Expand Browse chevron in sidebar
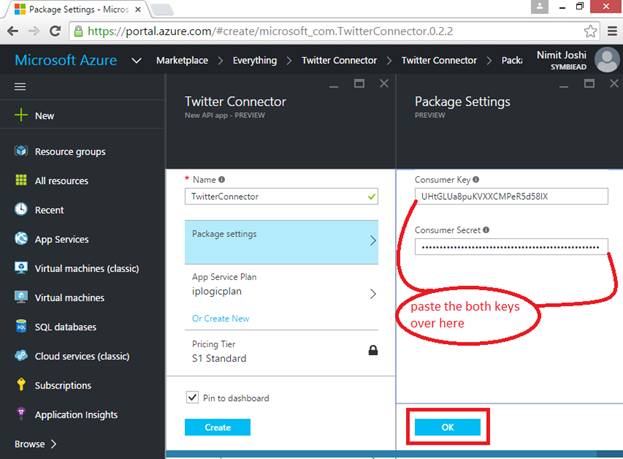 54,444
